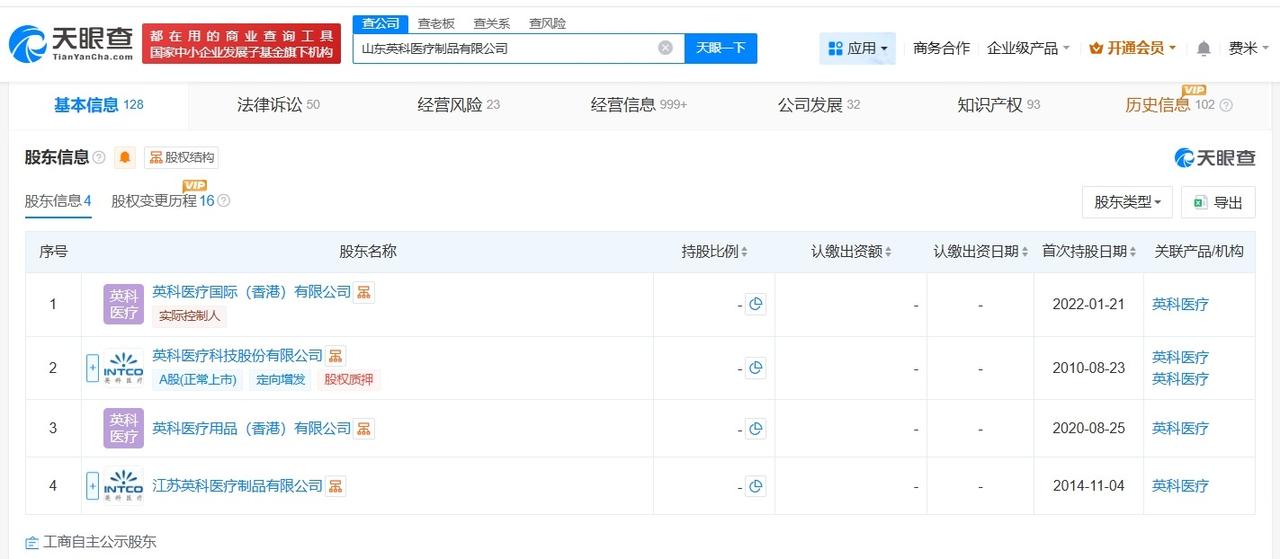This screenshot has height=559, width=1280.
Task: Clear the search box with X icon
Action: coord(665,48)
